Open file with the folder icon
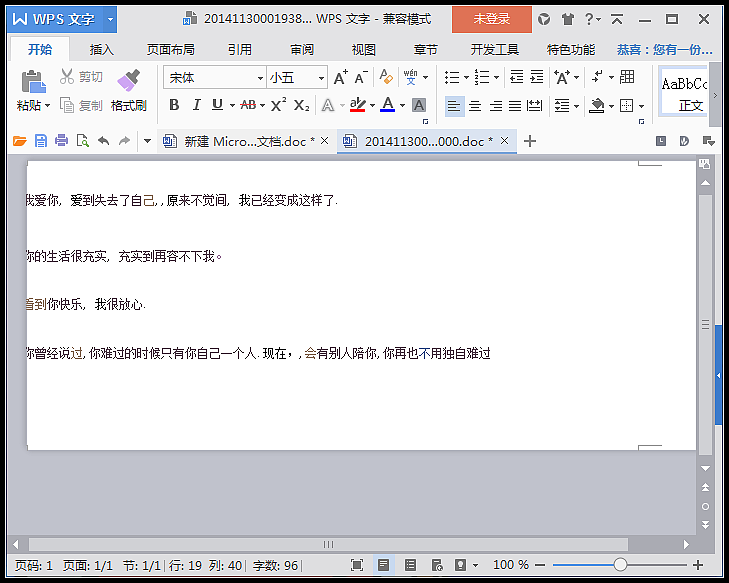Screen dimensions: 729x583 (20, 141)
